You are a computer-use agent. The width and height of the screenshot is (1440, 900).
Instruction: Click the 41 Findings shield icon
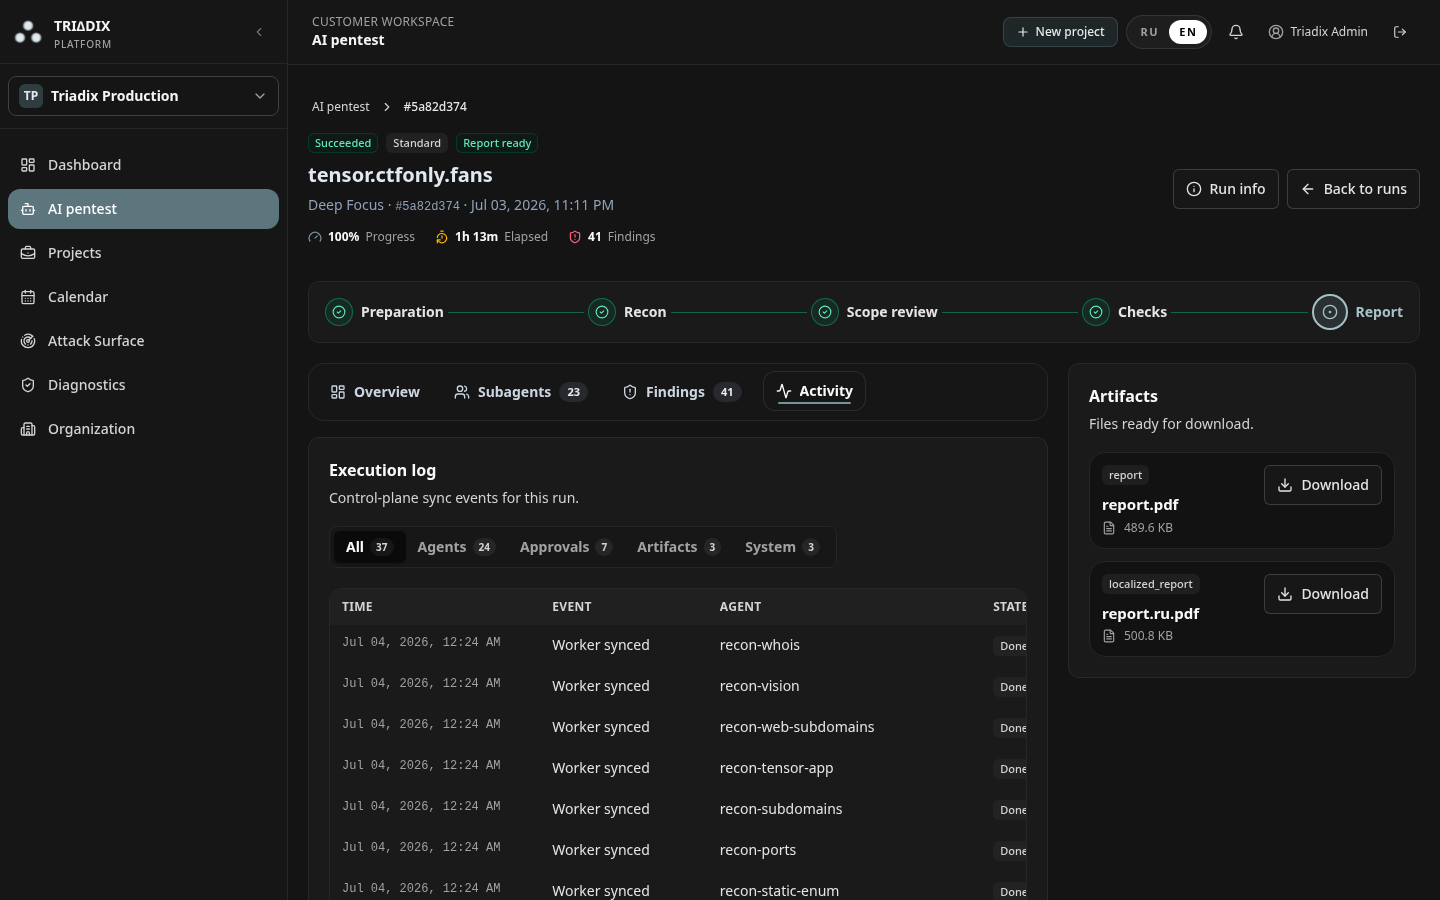pyautogui.click(x=575, y=237)
